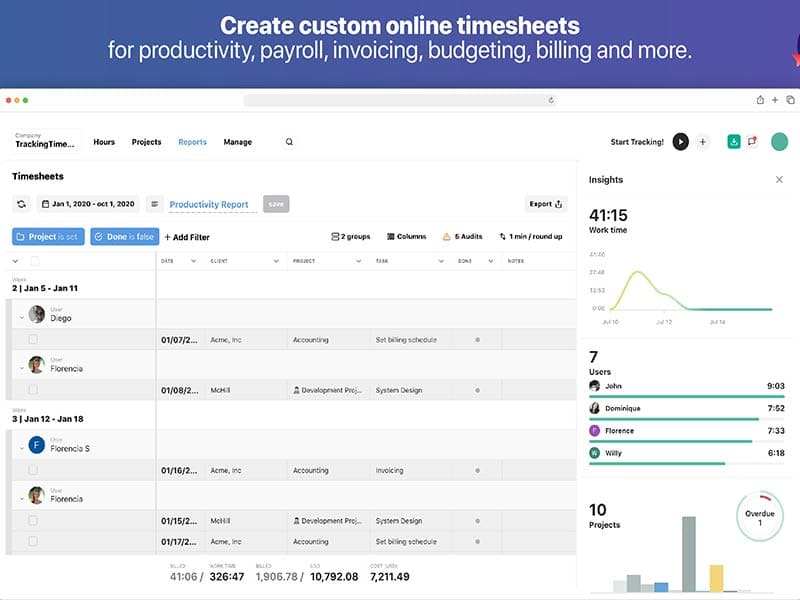Screen dimensions: 800x600
Task: Click the search magnifier icon
Action: [289, 142]
